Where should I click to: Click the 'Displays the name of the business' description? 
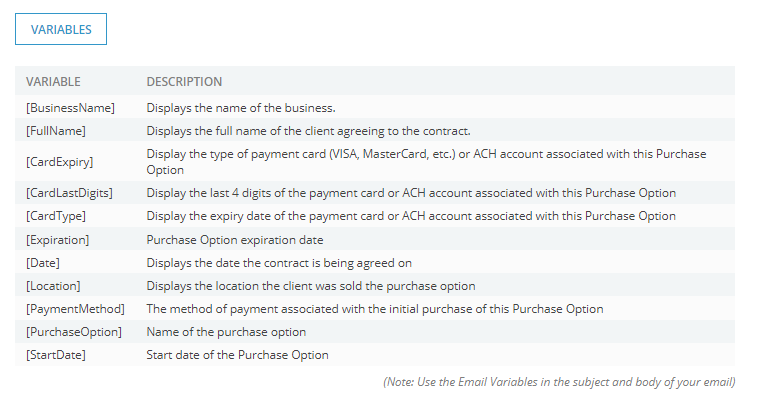(241, 108)
